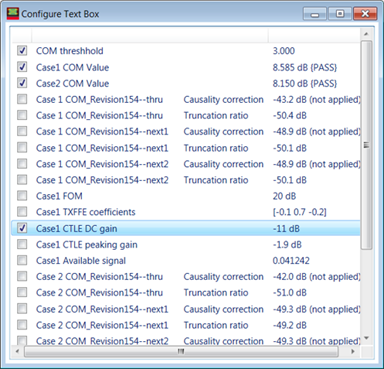Check Case 2 thru Causality correction checkbox

pyautogui.click(x=22, y=276)
